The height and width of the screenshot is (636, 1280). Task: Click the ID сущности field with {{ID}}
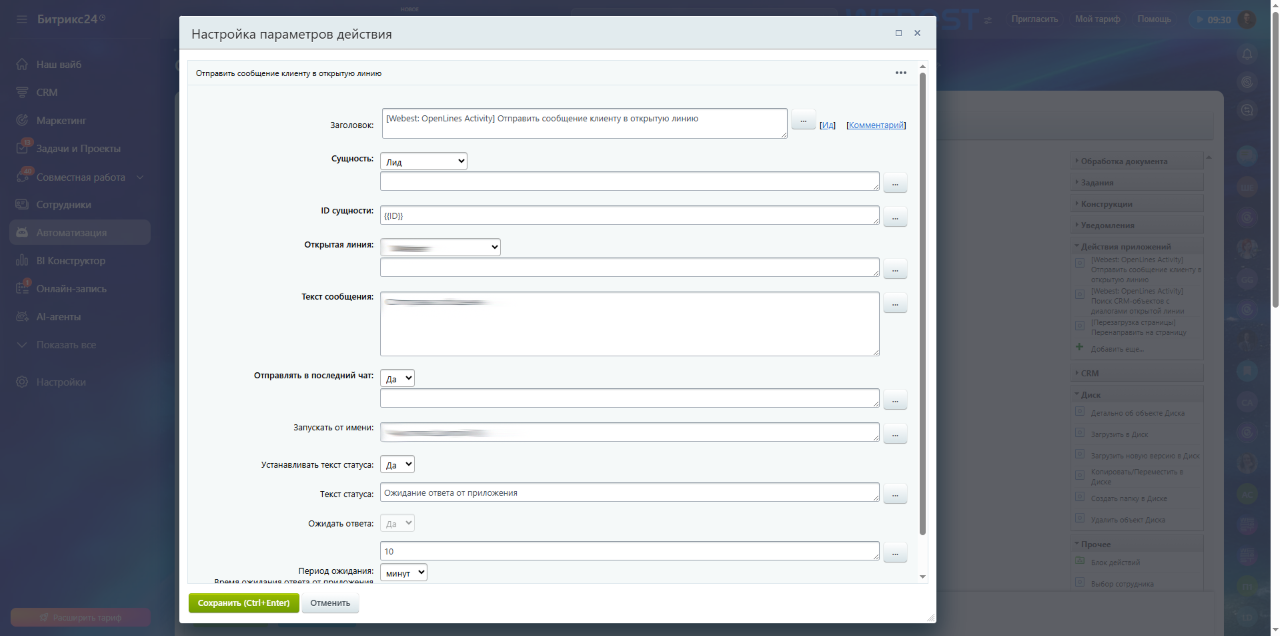(x=630, y=215)
